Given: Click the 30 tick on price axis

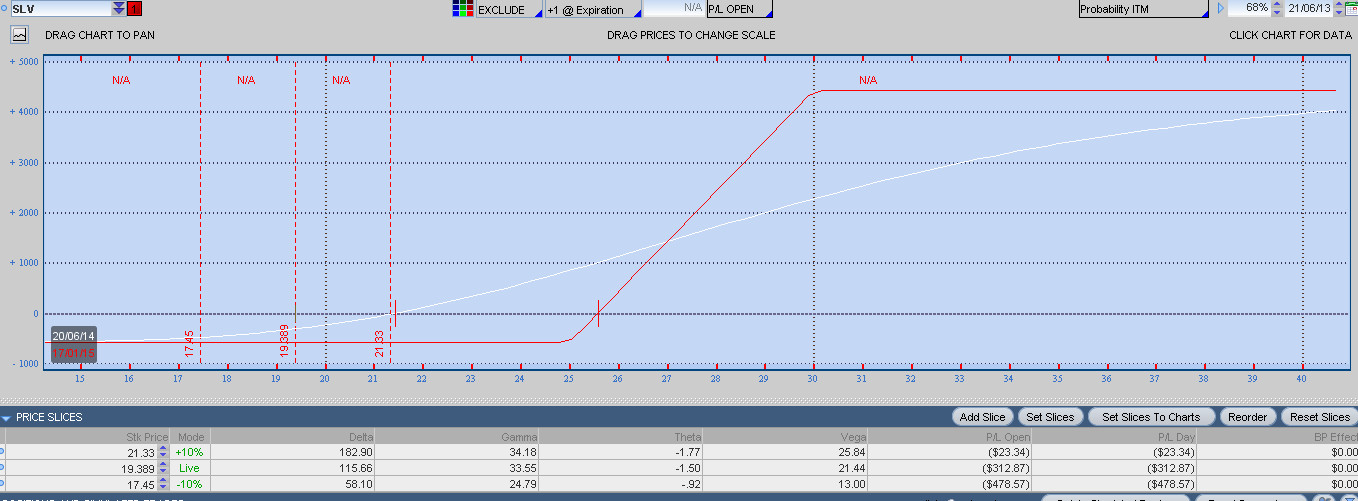Looking at the screenshot, I should [813, 379].
